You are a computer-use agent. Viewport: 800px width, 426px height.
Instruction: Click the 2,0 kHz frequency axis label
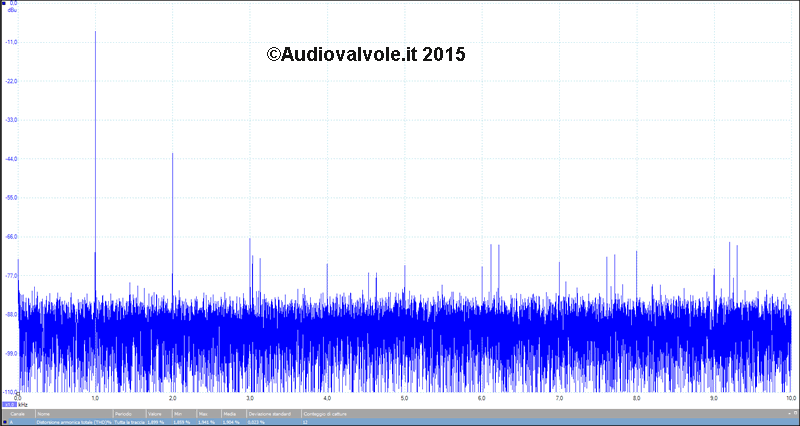172,397
